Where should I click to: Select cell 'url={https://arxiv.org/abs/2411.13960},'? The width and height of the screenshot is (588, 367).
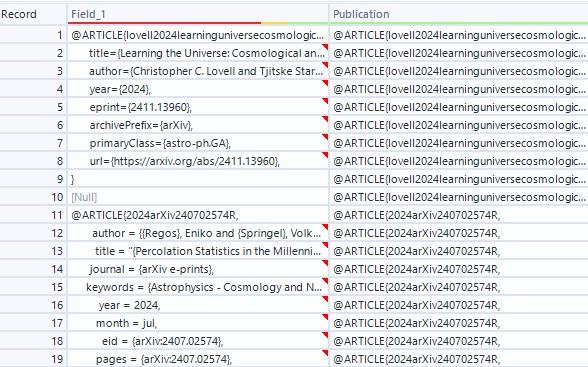[198, 161]
